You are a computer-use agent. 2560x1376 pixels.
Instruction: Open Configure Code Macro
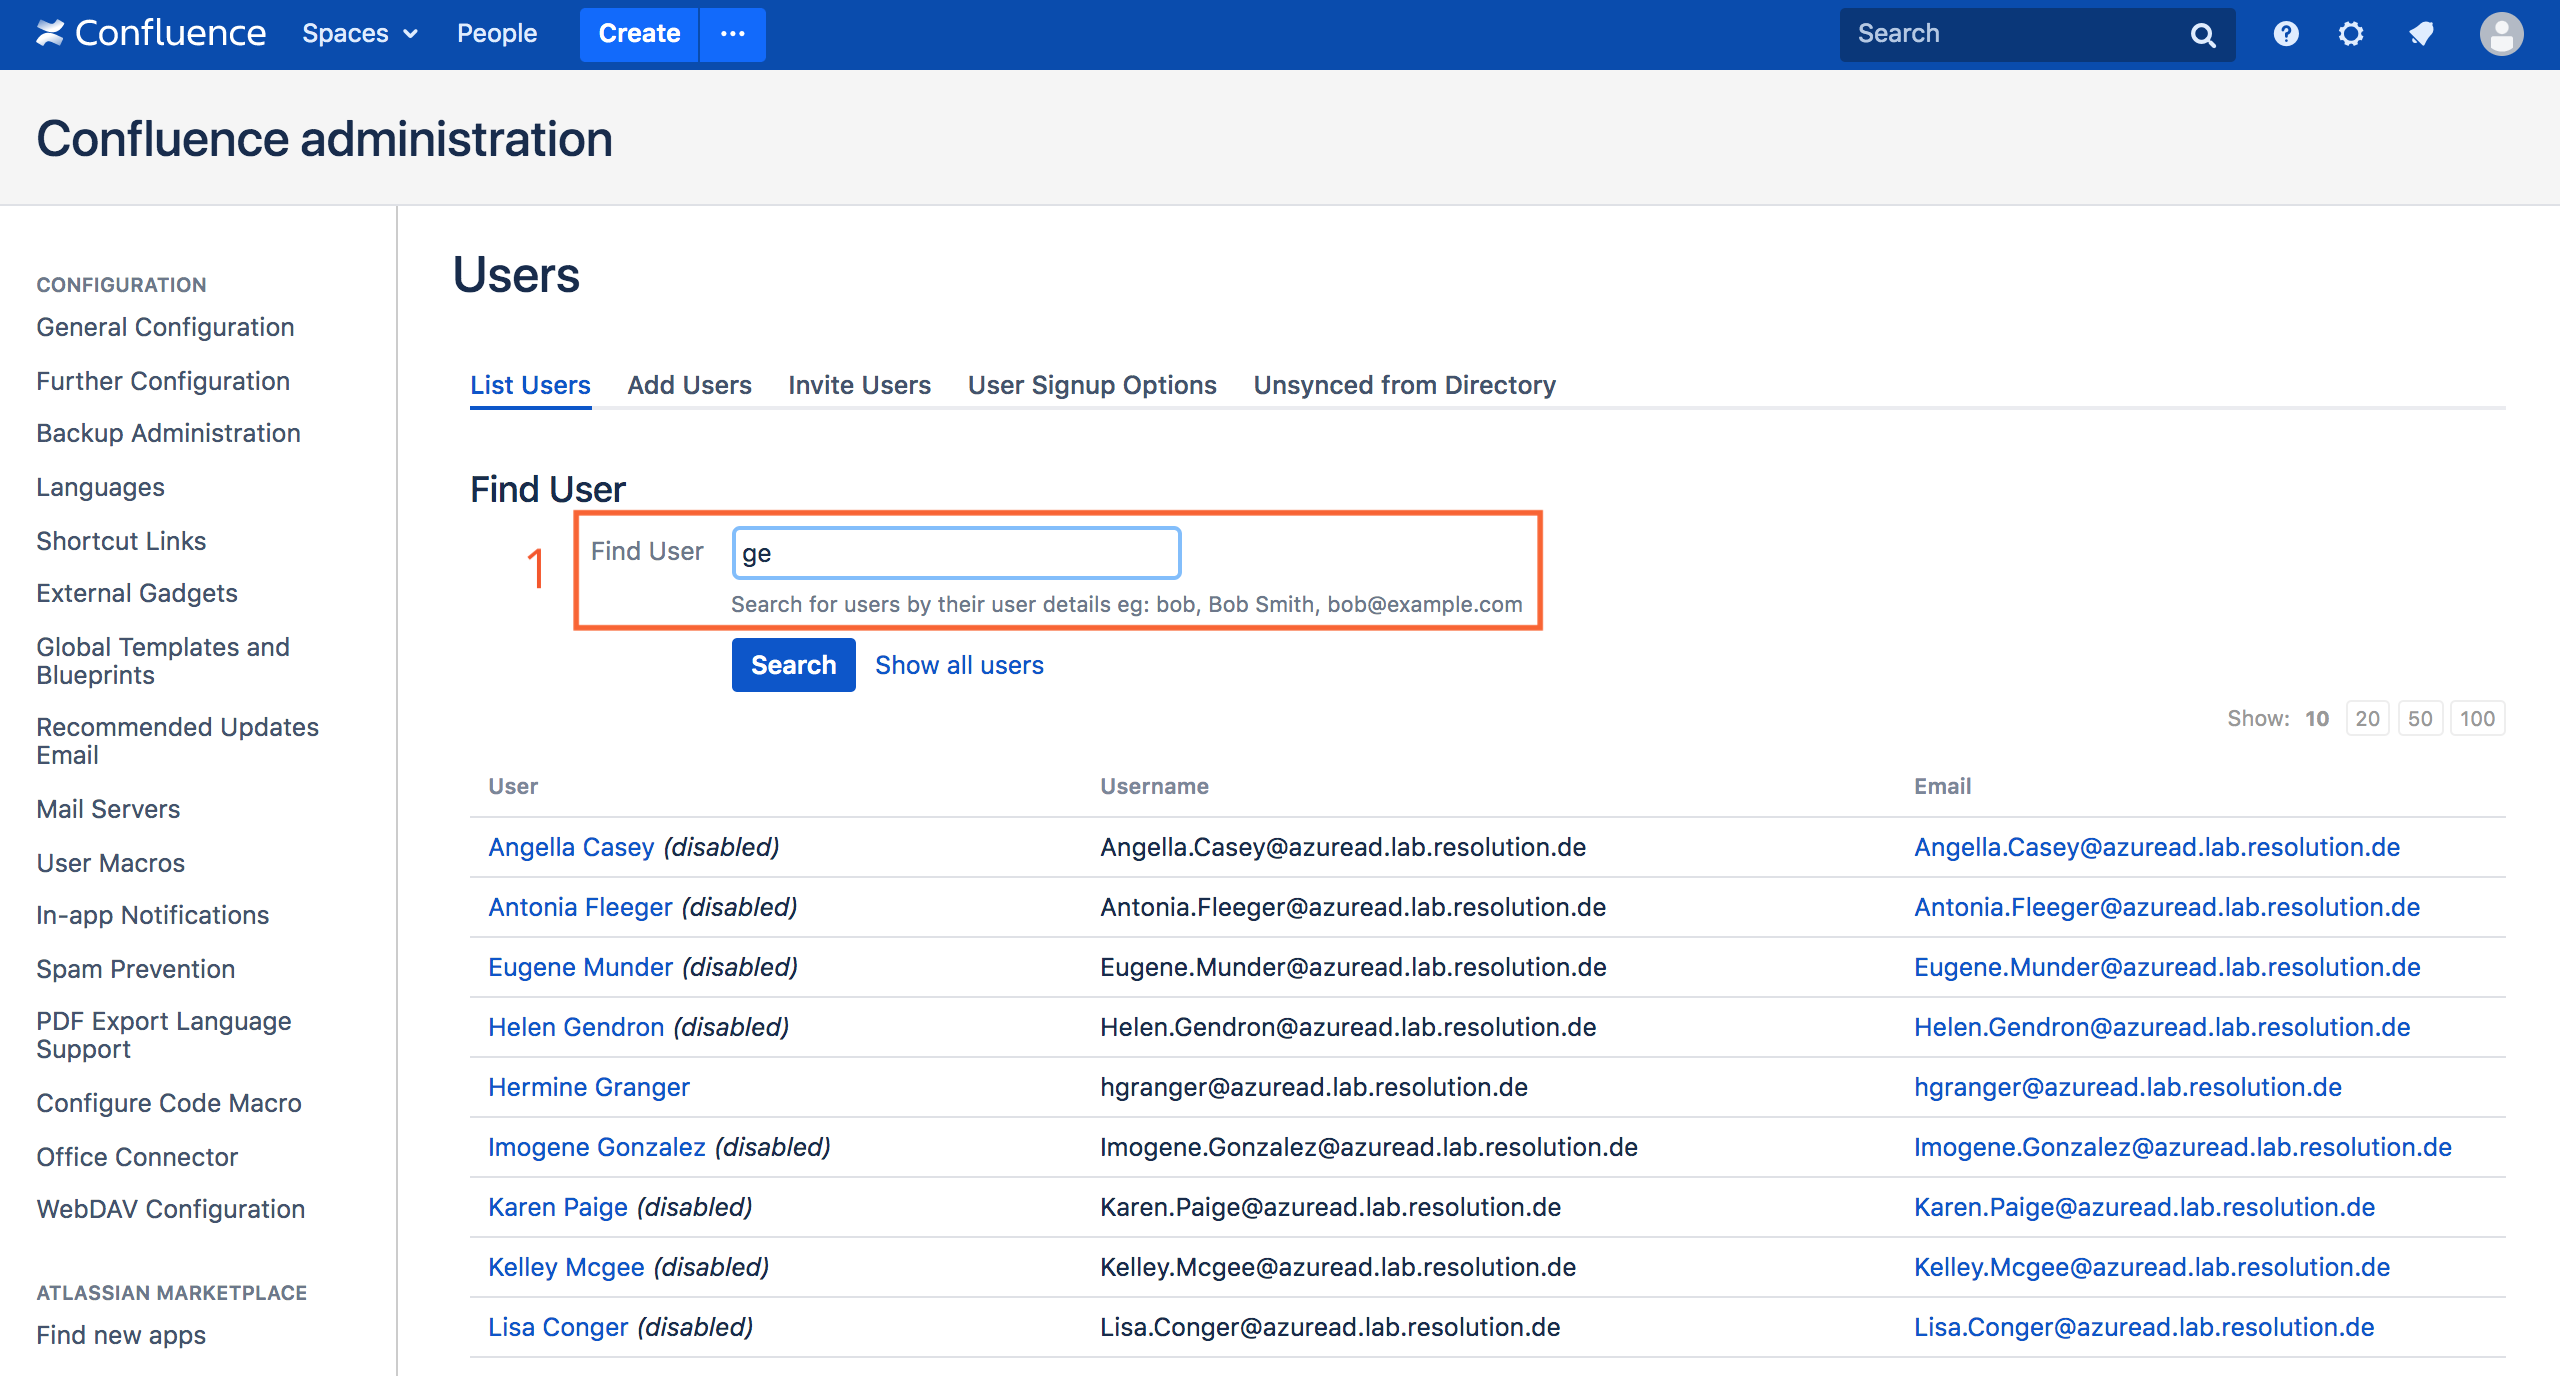[x=169, y=1103]
